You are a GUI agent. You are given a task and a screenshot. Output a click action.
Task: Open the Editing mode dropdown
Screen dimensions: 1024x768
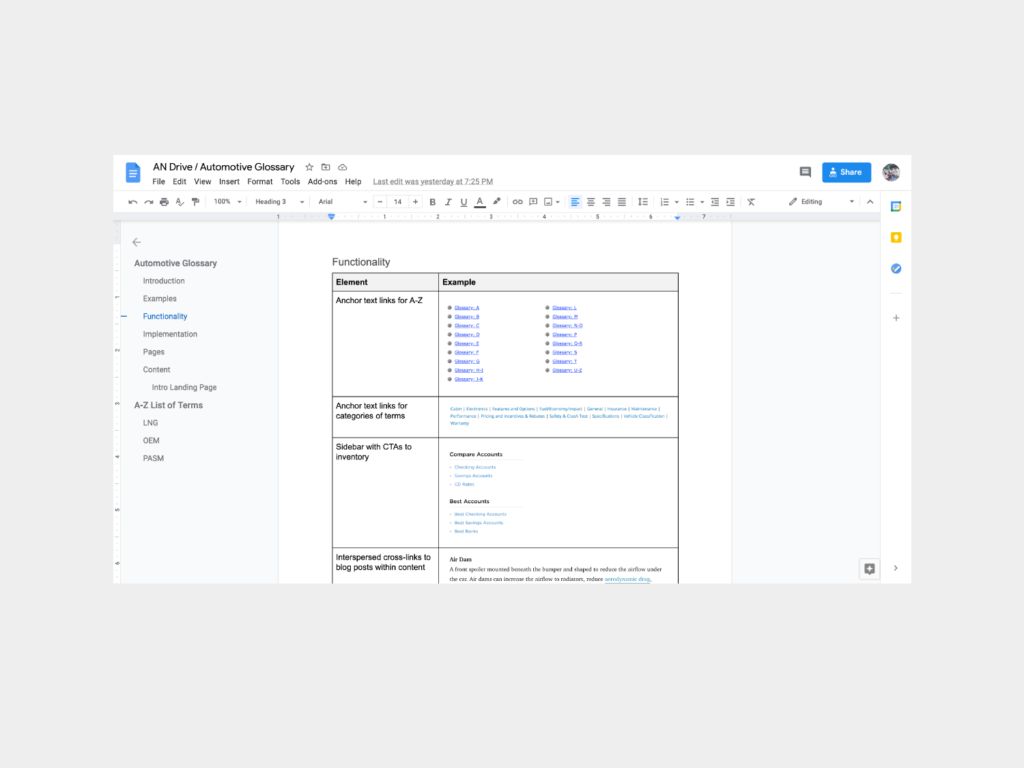point(821,202)
